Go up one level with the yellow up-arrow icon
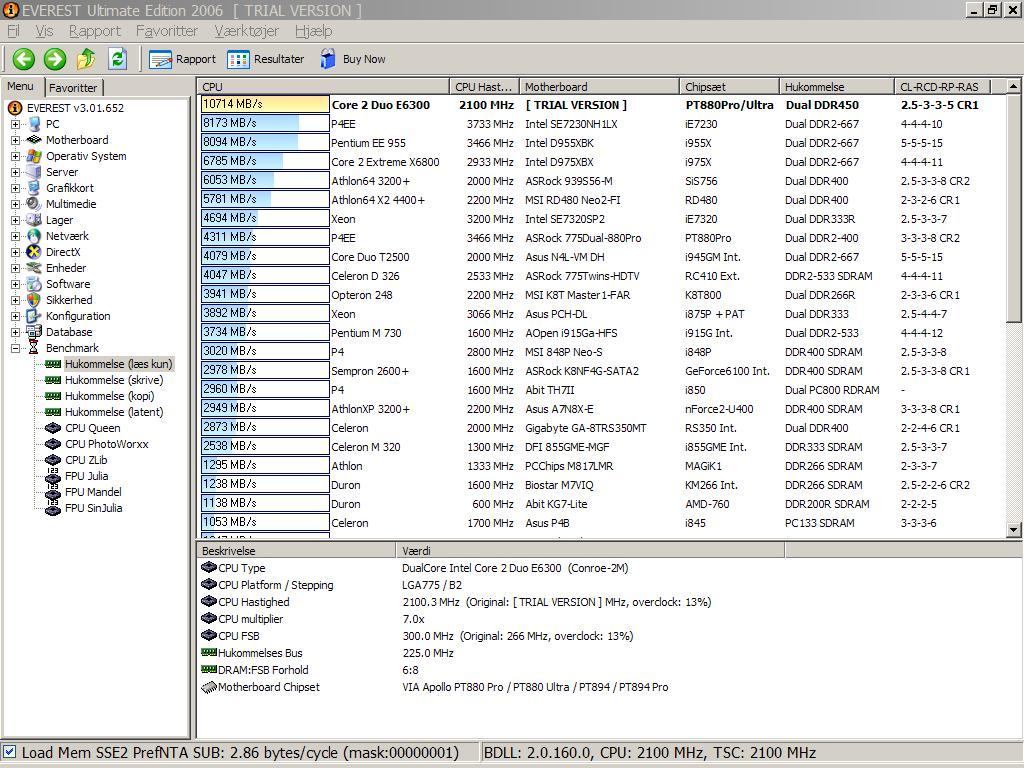Image resolution: width=1024 pixels, height=768 pixels. click(x=86, y=59)
